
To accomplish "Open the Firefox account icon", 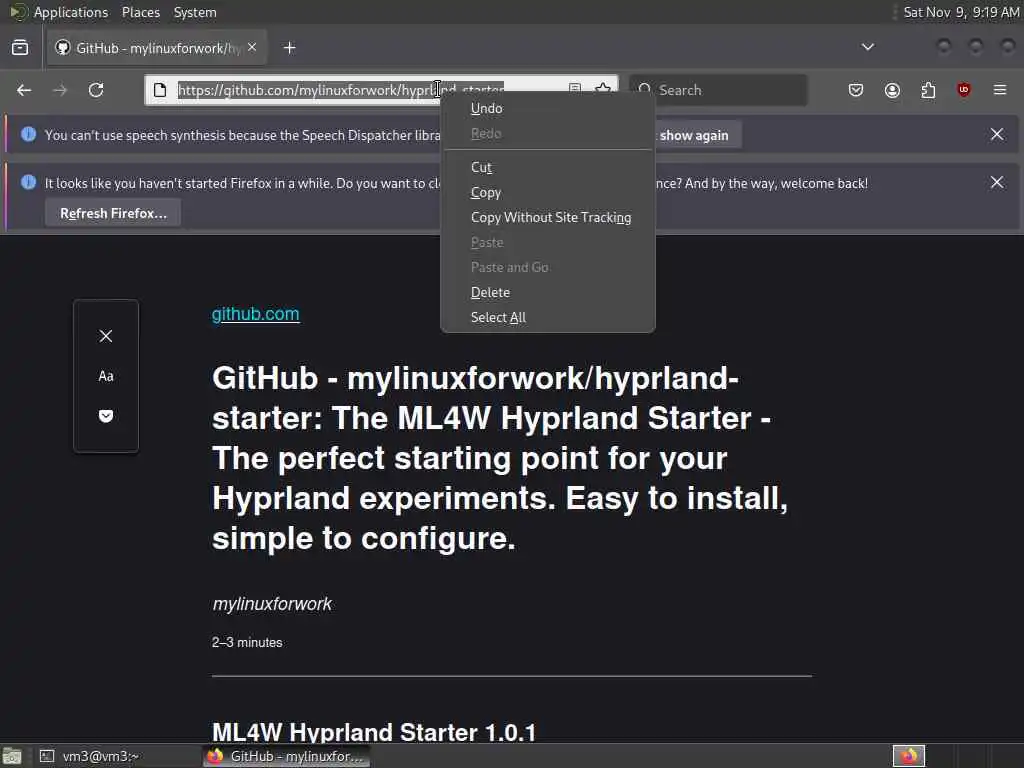I will (892, 90).
